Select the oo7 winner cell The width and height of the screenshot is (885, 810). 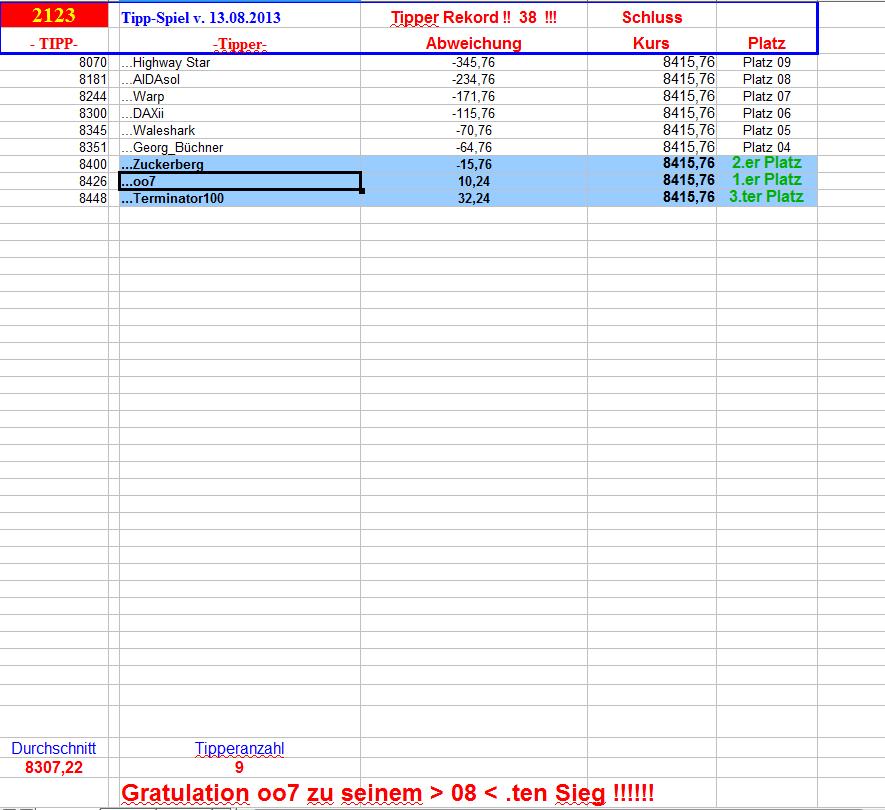pyautogui.click(x=140, y=180)
